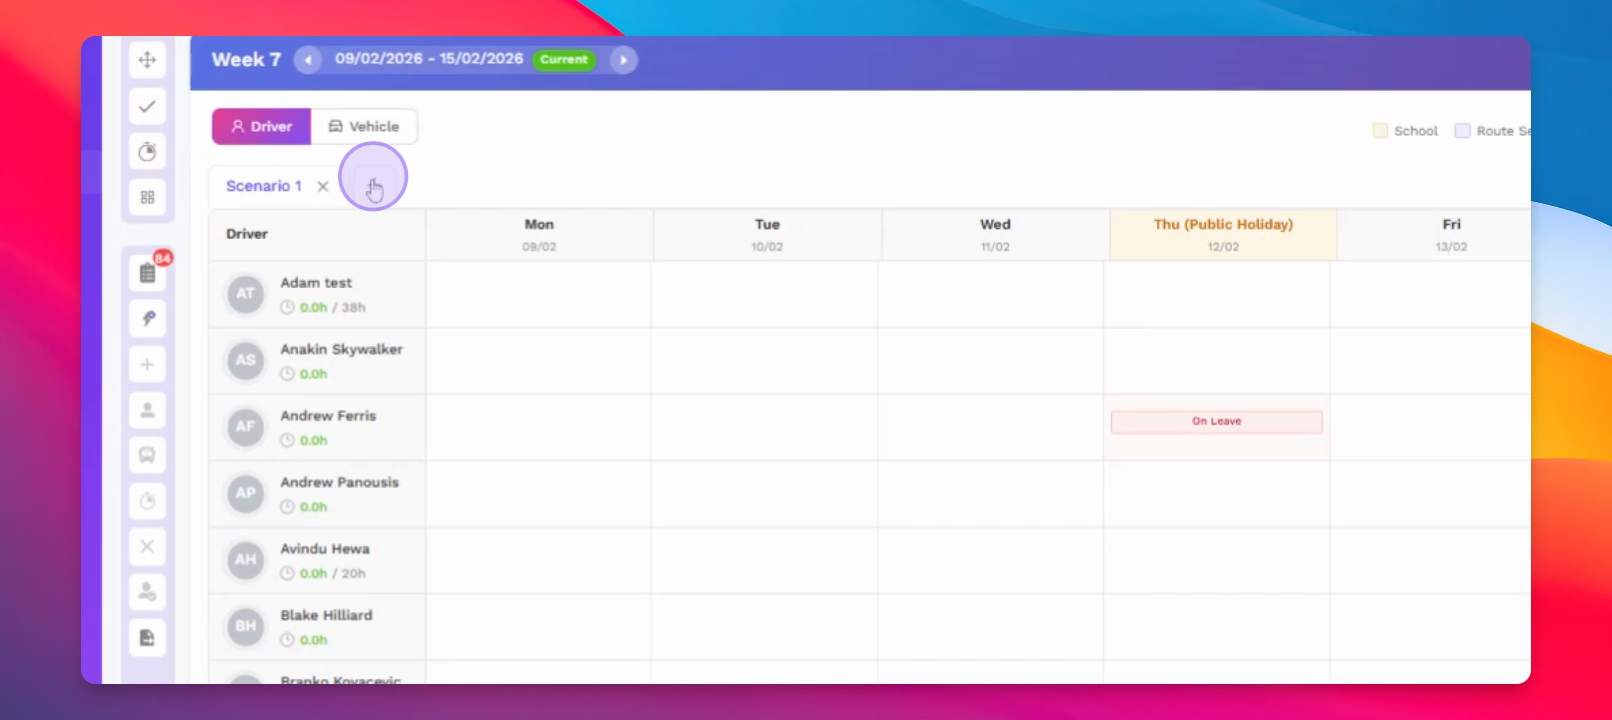Click Avindu Hewa's 0.0h / 20h hours
This screenshot has height=720, width=1612.
(333, 574)
